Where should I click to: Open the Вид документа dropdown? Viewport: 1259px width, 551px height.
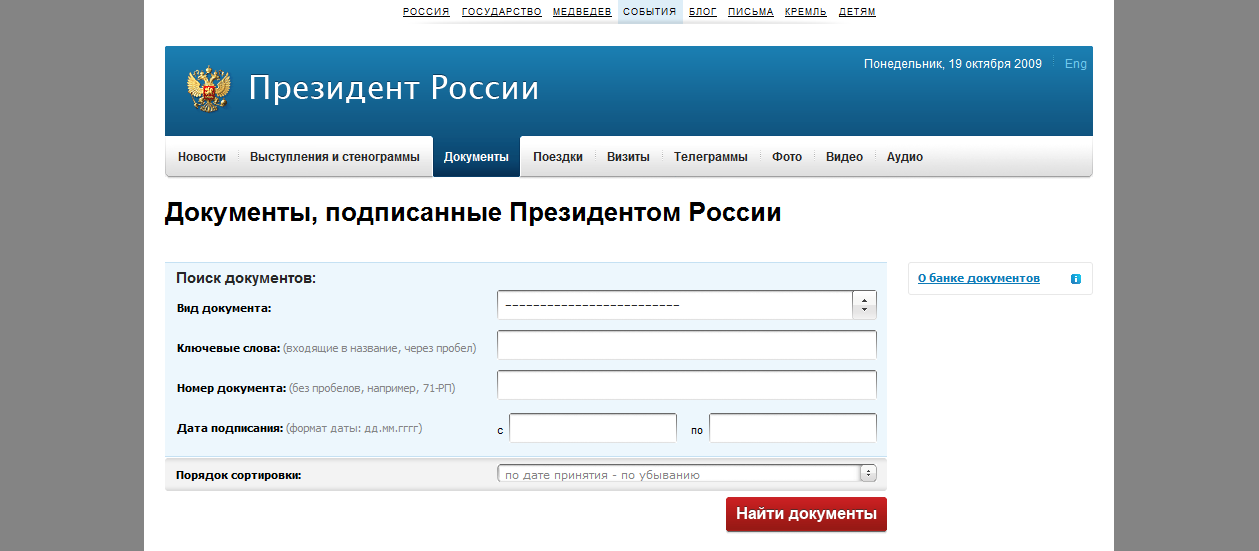click(686, 305)
